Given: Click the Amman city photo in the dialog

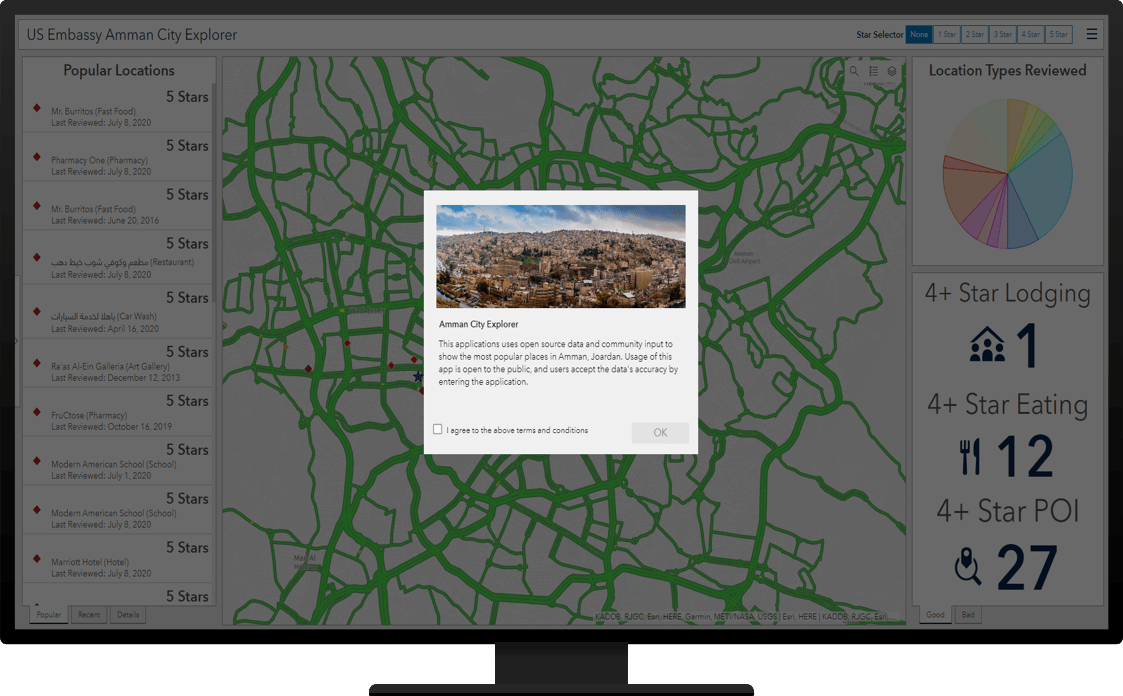Looking at the screenshot, I should [x=561, y=256].
